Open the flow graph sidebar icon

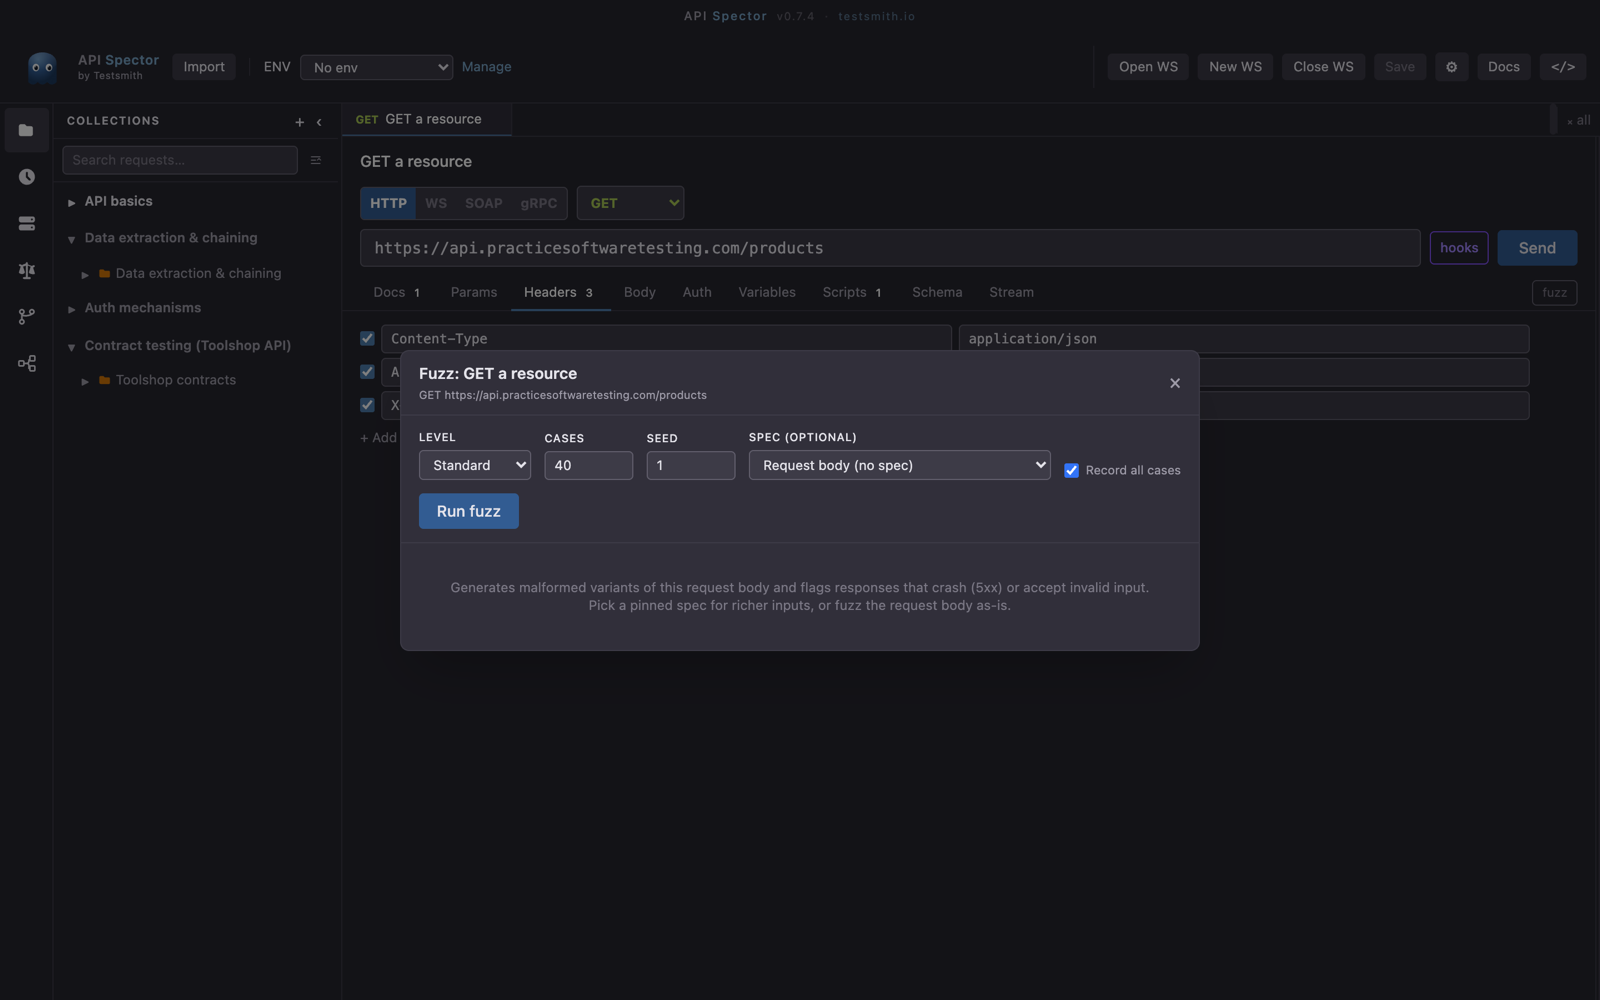tap(26, 363)
